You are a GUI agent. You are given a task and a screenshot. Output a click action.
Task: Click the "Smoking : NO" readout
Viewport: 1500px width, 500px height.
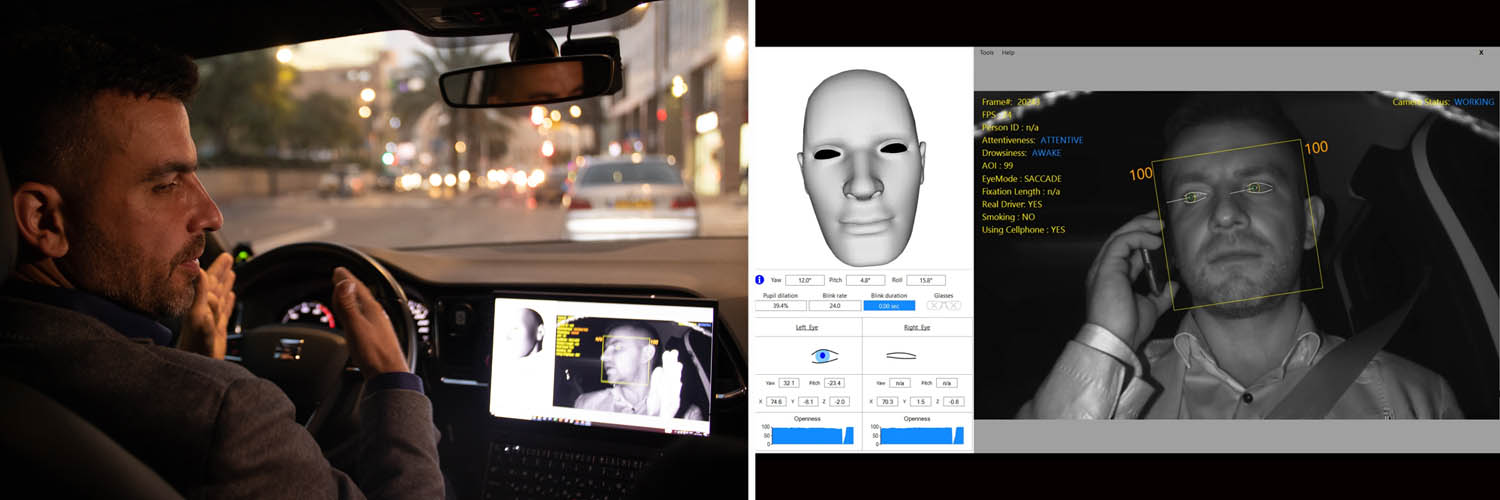tap(1010, 216)
